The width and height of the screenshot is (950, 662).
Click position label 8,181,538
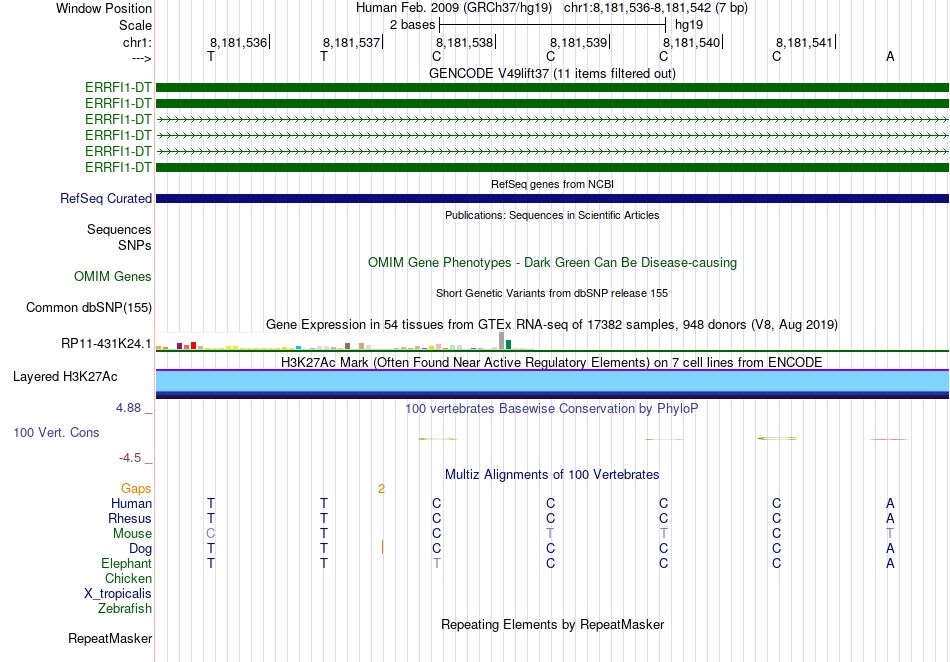(x=465, y=42)
